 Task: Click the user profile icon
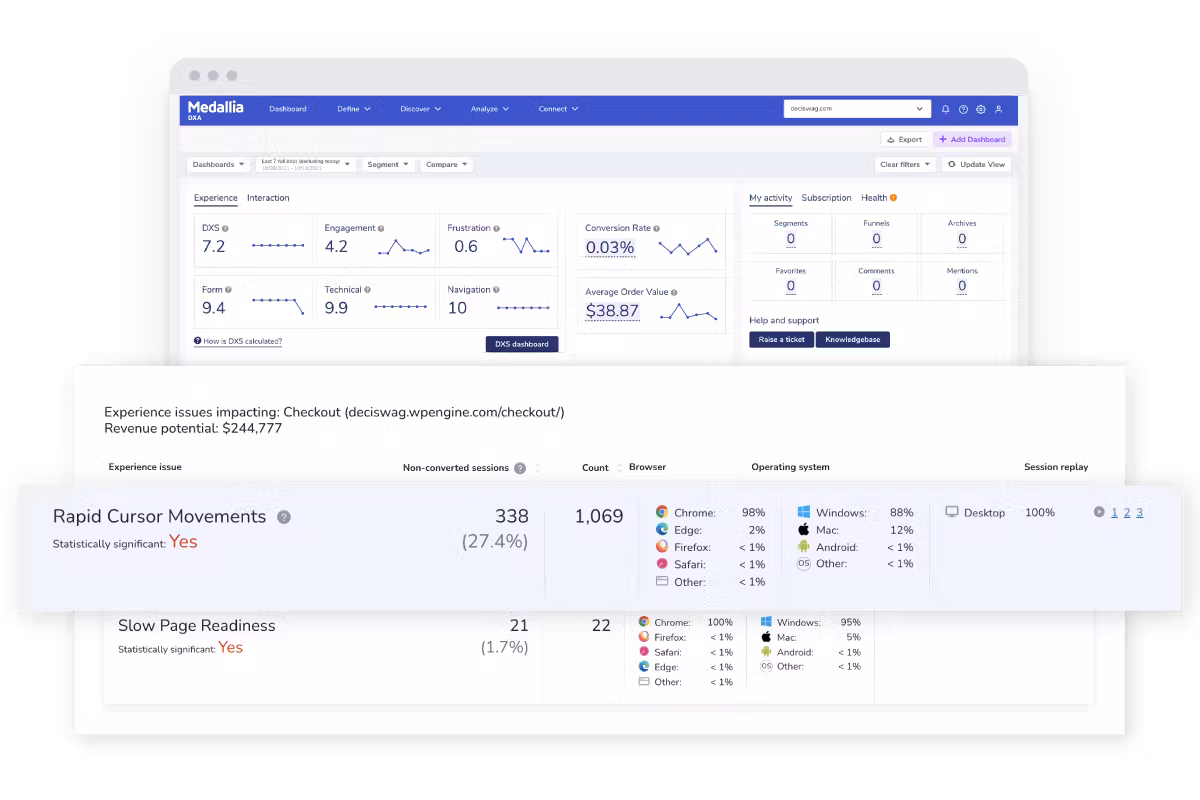998,109
